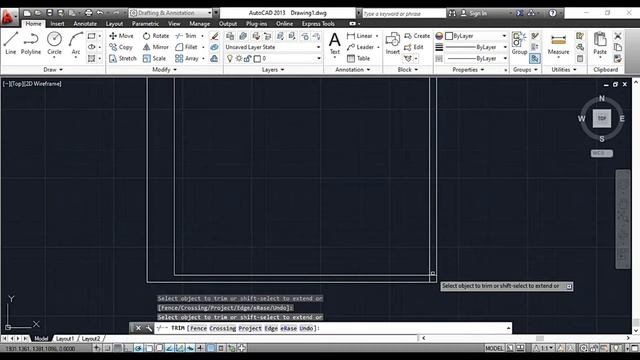Click the Trim tool
Viewport: 640px width, 360px height.
[186, 36]
